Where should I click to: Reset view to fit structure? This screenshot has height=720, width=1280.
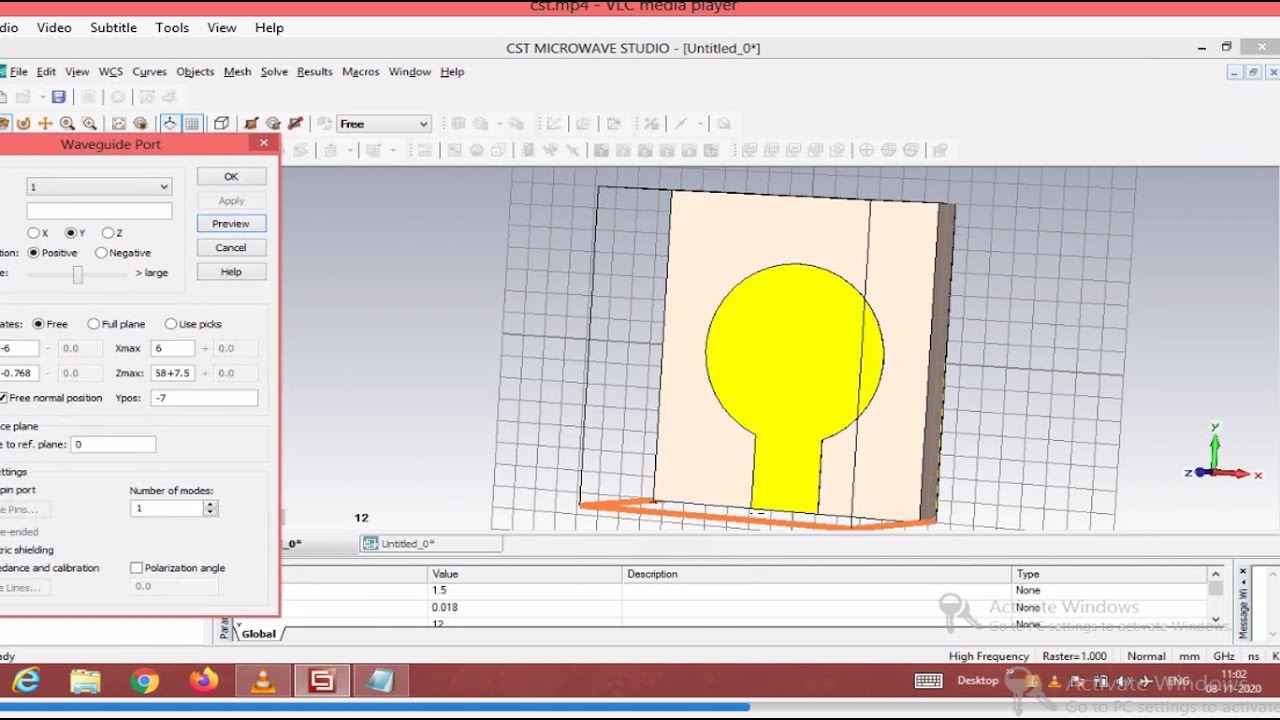pos(118,124)
